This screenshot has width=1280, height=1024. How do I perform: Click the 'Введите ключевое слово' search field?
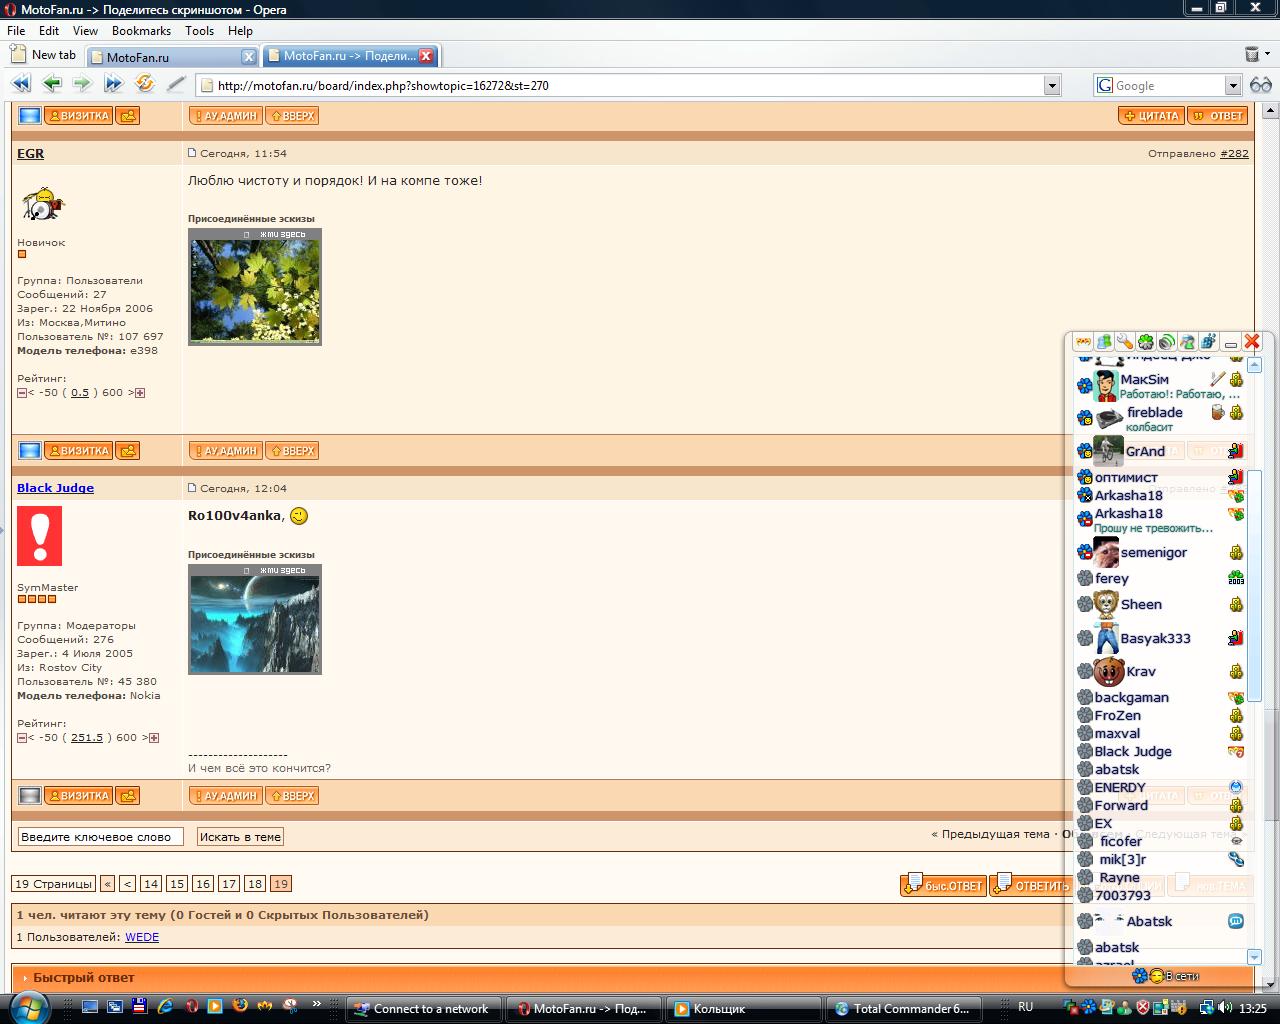pyautogui.click(x=100, y=837)
